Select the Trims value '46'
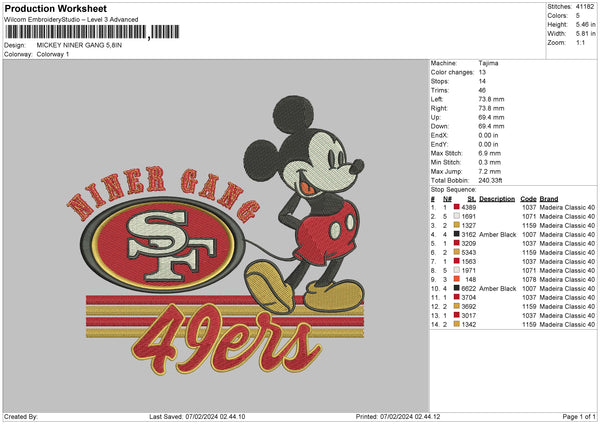This screenshot has height=424, width=600. [482, 90]
